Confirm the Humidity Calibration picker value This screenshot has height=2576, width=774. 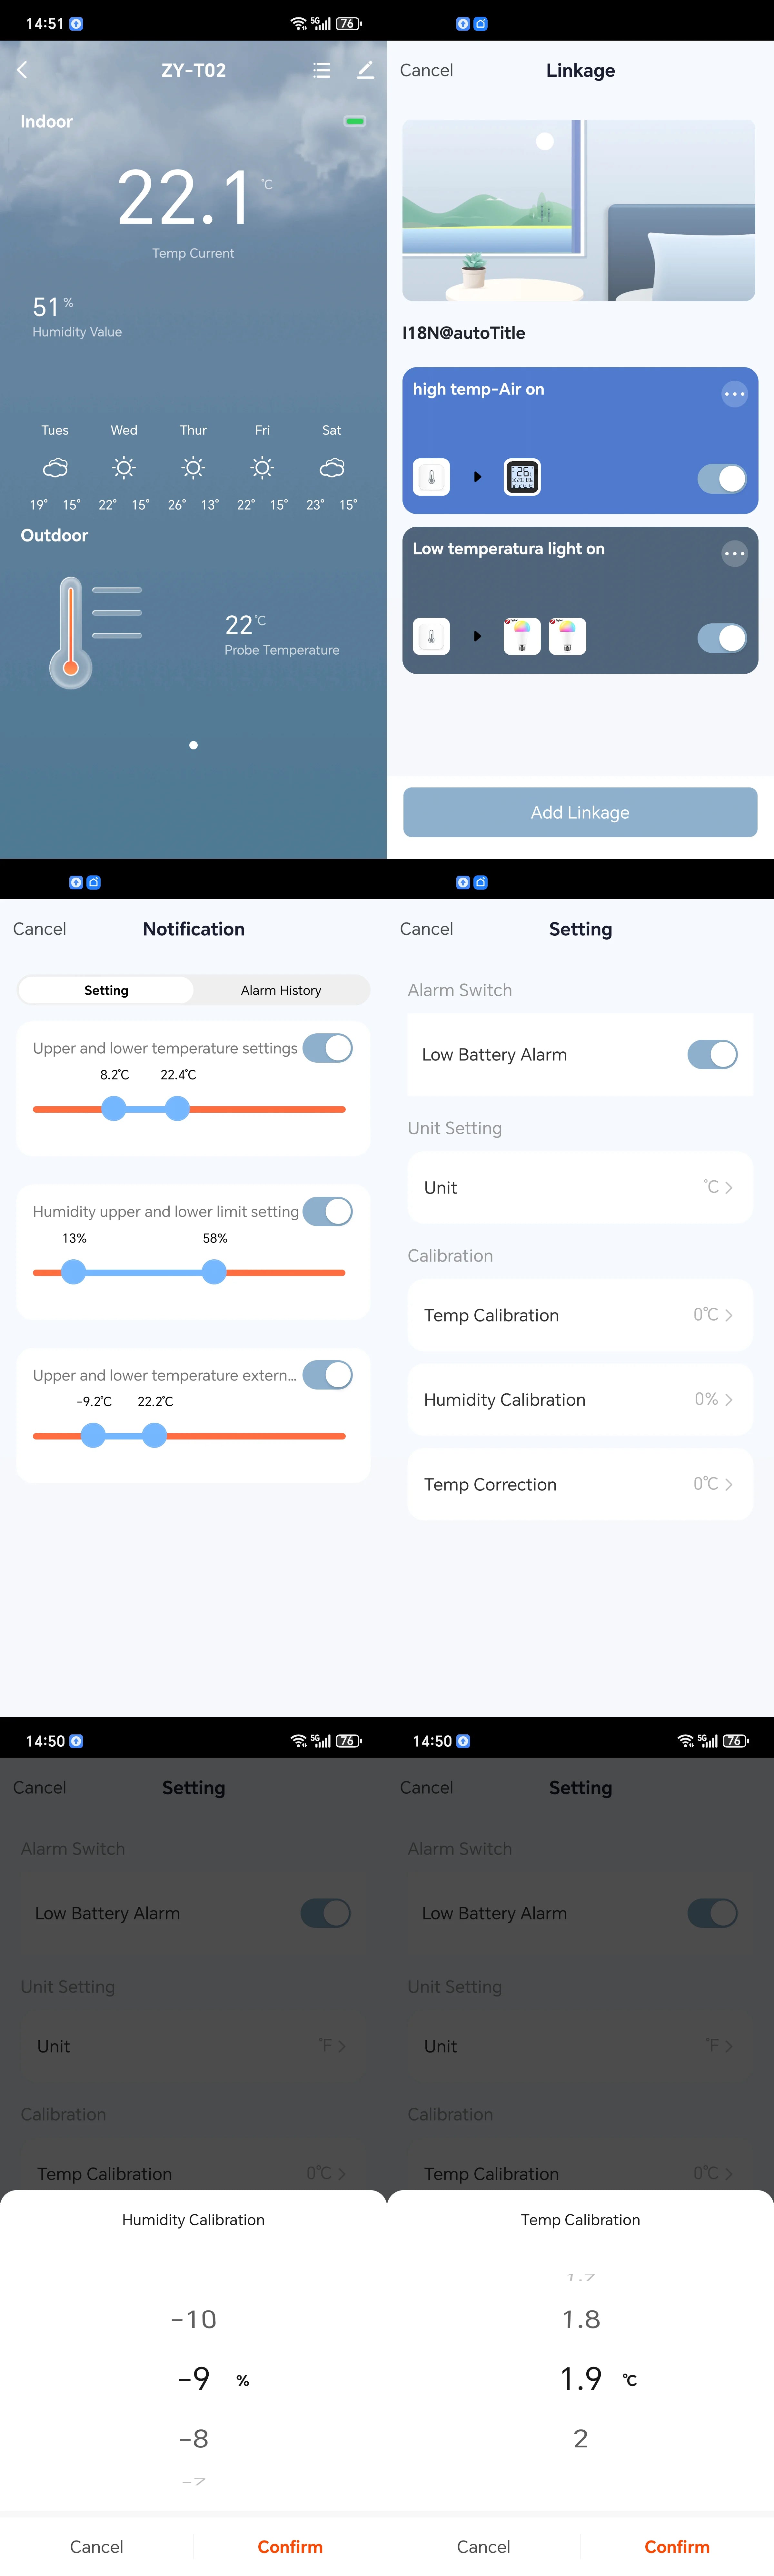coord(290,2546)
